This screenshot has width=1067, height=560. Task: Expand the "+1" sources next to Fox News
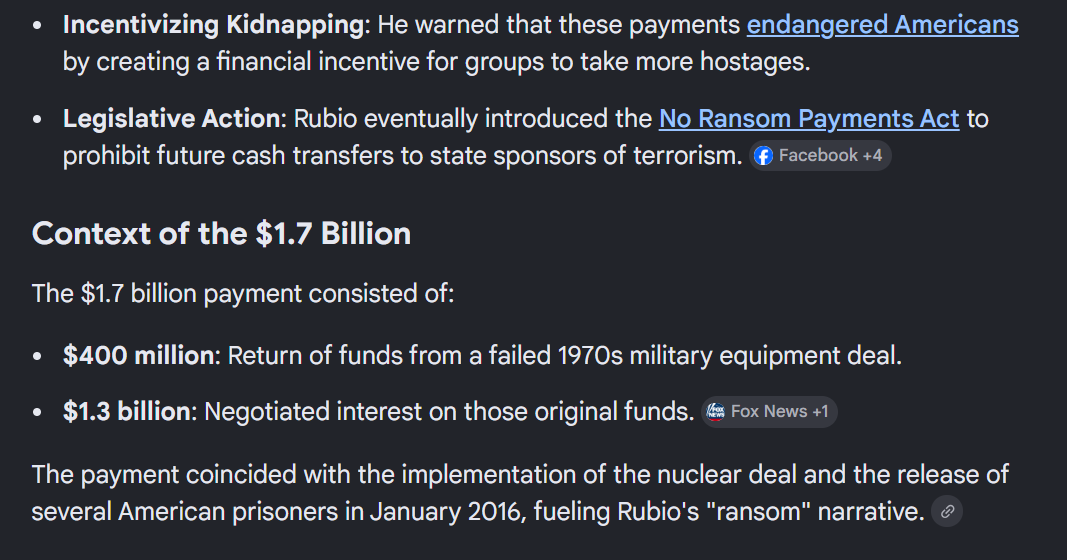[819, 412]
